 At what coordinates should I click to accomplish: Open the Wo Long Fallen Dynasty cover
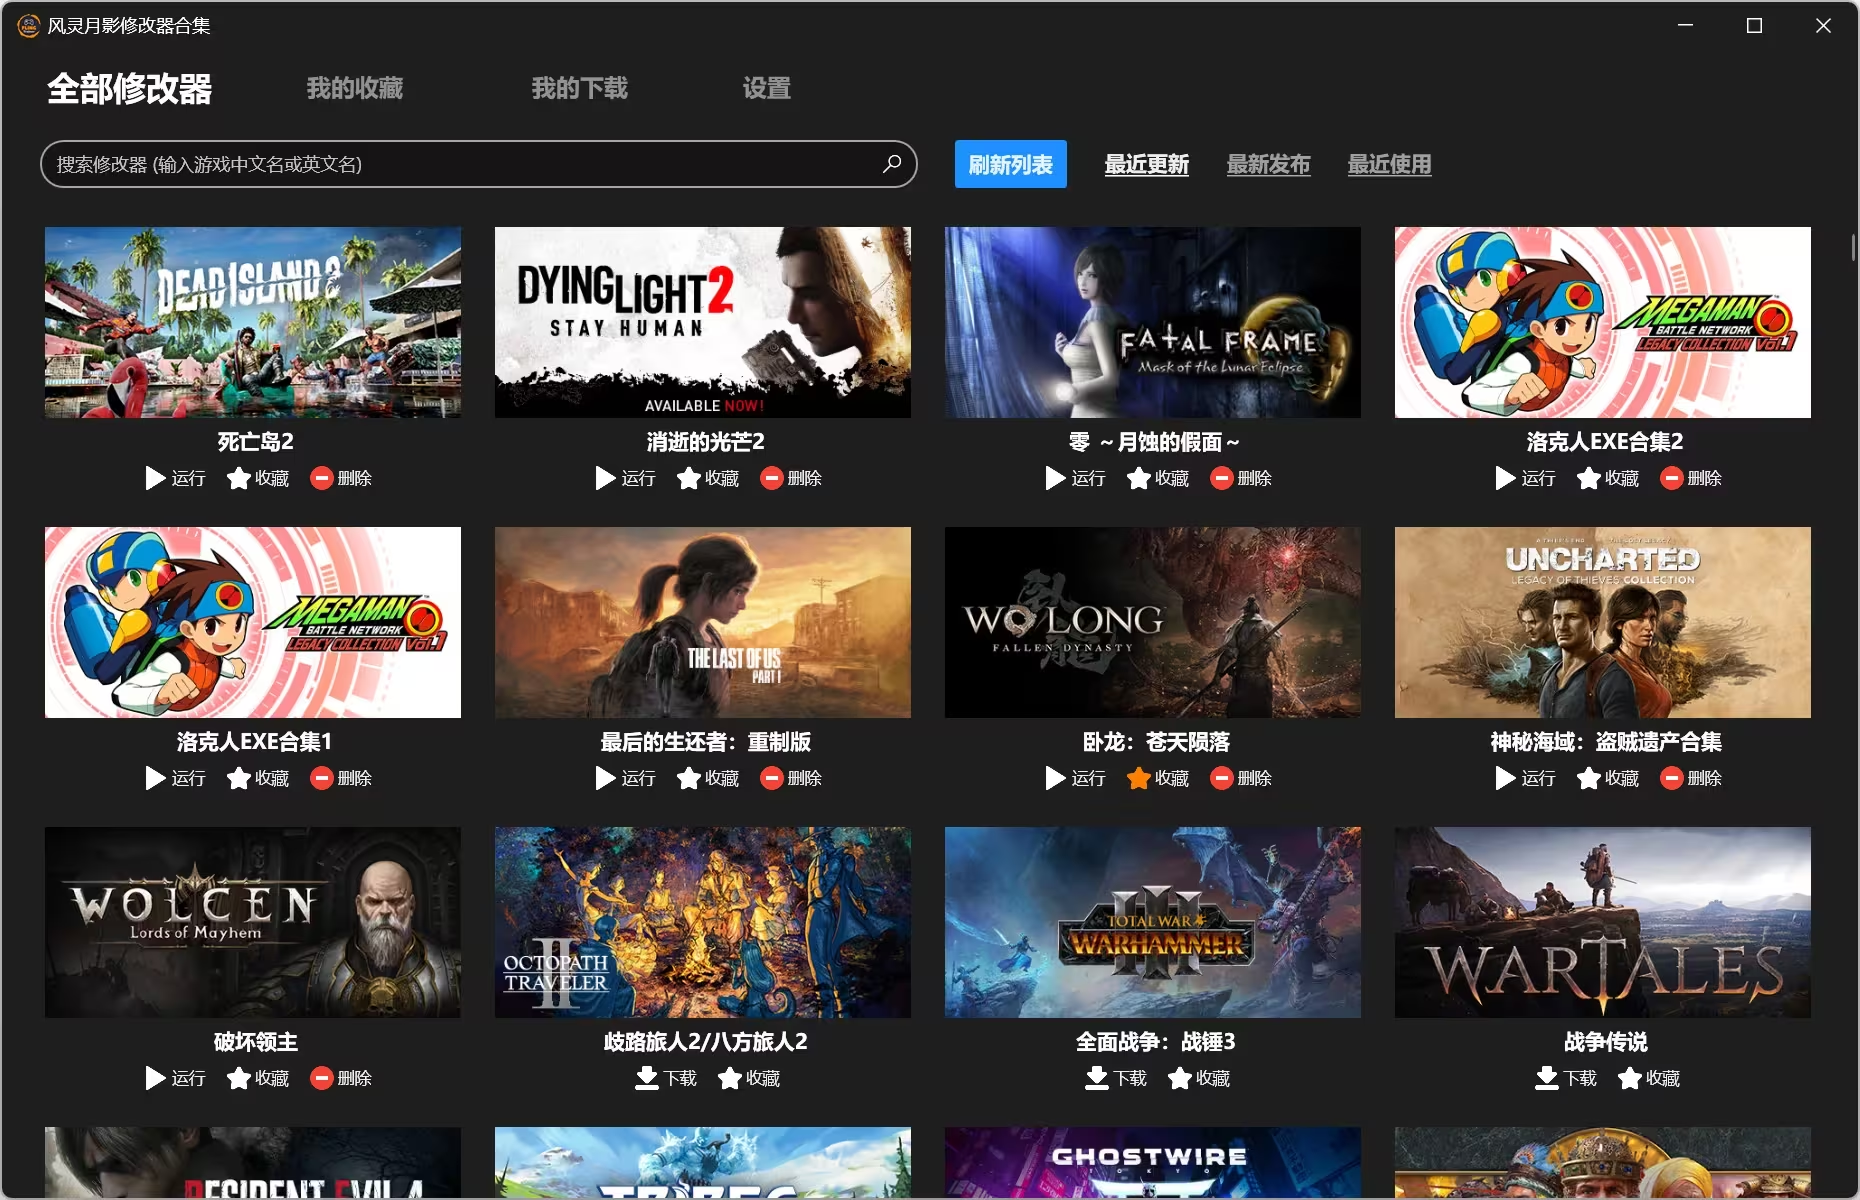tap(1153, 622)
